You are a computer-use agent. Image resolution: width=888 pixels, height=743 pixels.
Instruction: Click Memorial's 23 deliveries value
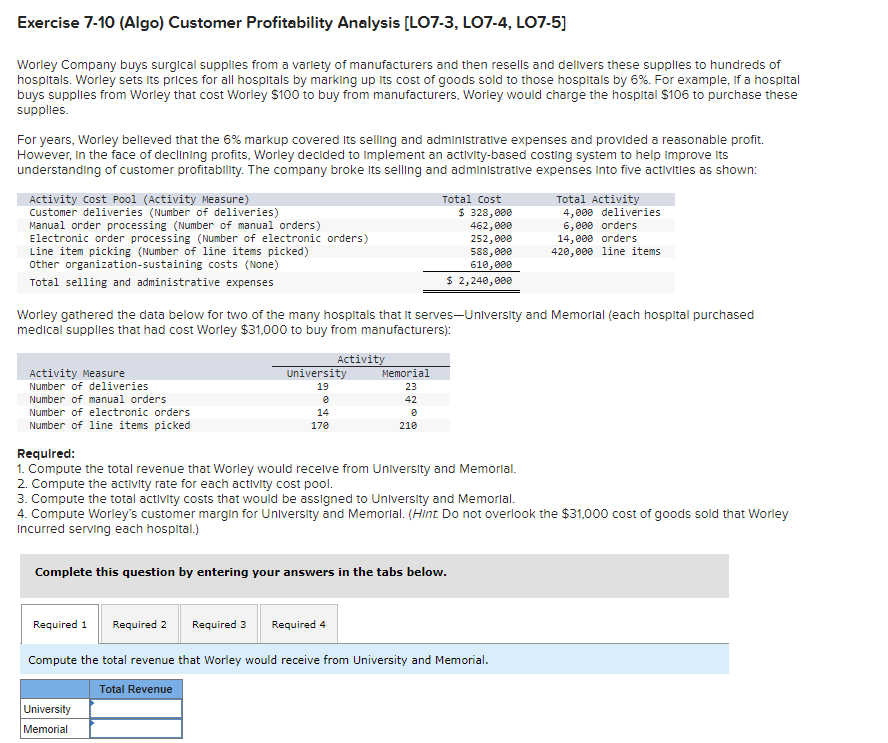[x=411, y=386]
